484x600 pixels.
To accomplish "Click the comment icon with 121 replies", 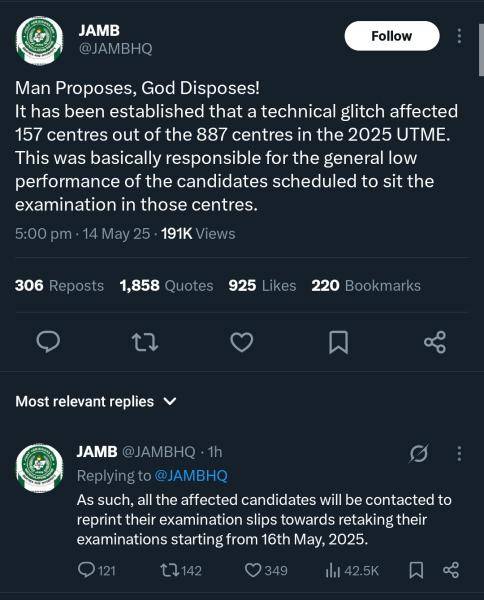I will (96, 570).
